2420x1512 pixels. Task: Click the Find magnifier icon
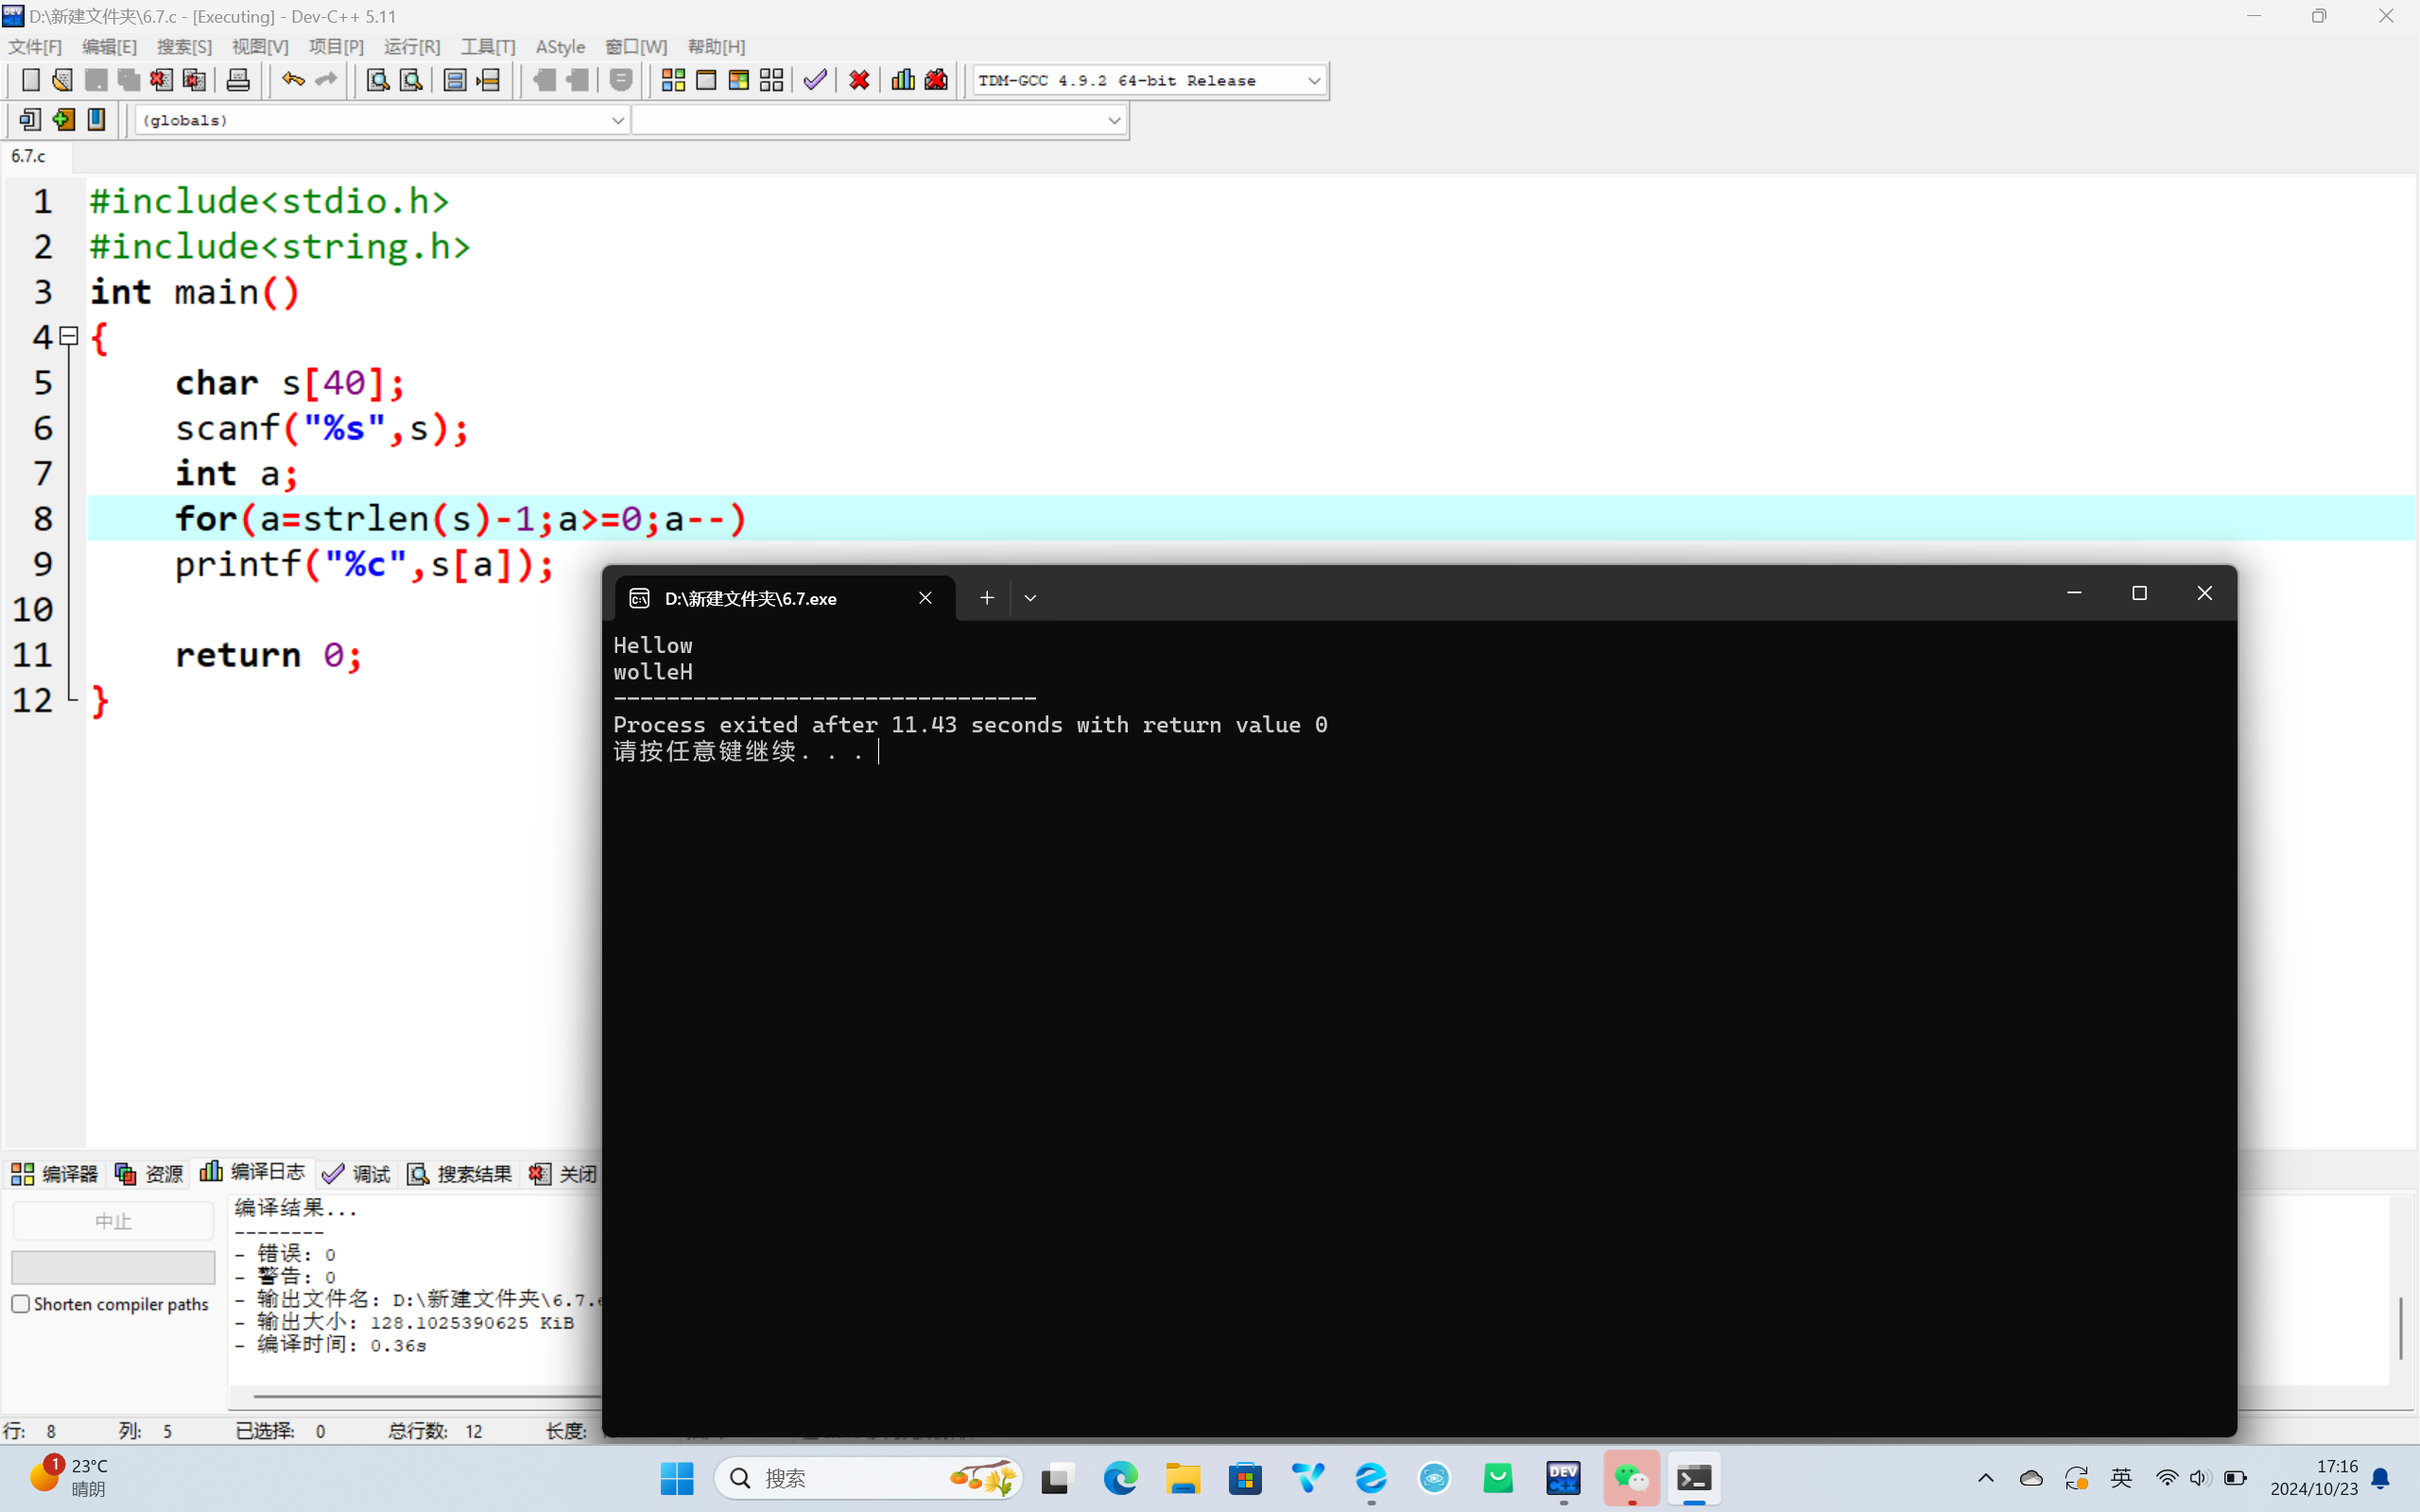click(x=377, y=80)
